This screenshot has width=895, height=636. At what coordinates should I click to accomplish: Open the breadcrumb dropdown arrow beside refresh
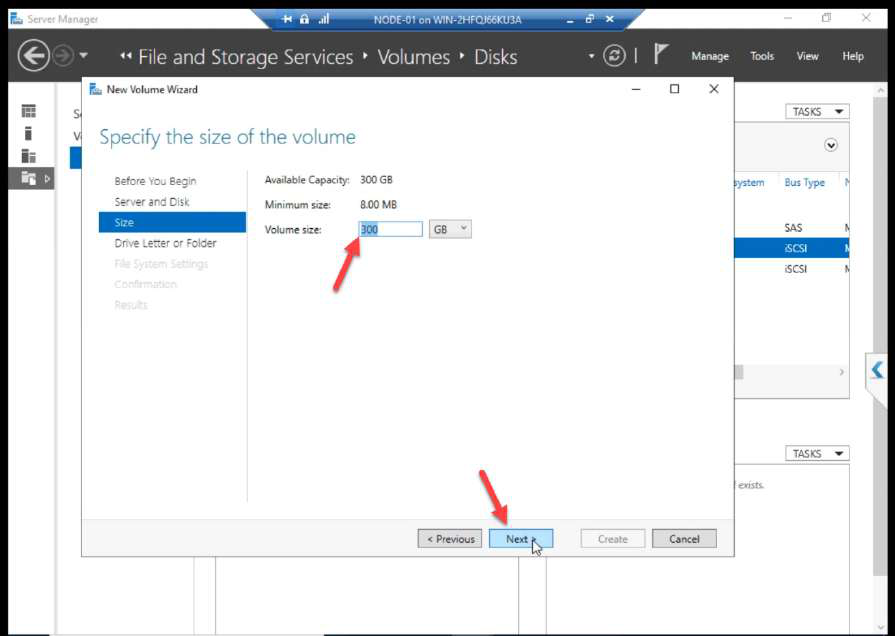point(591,56)
